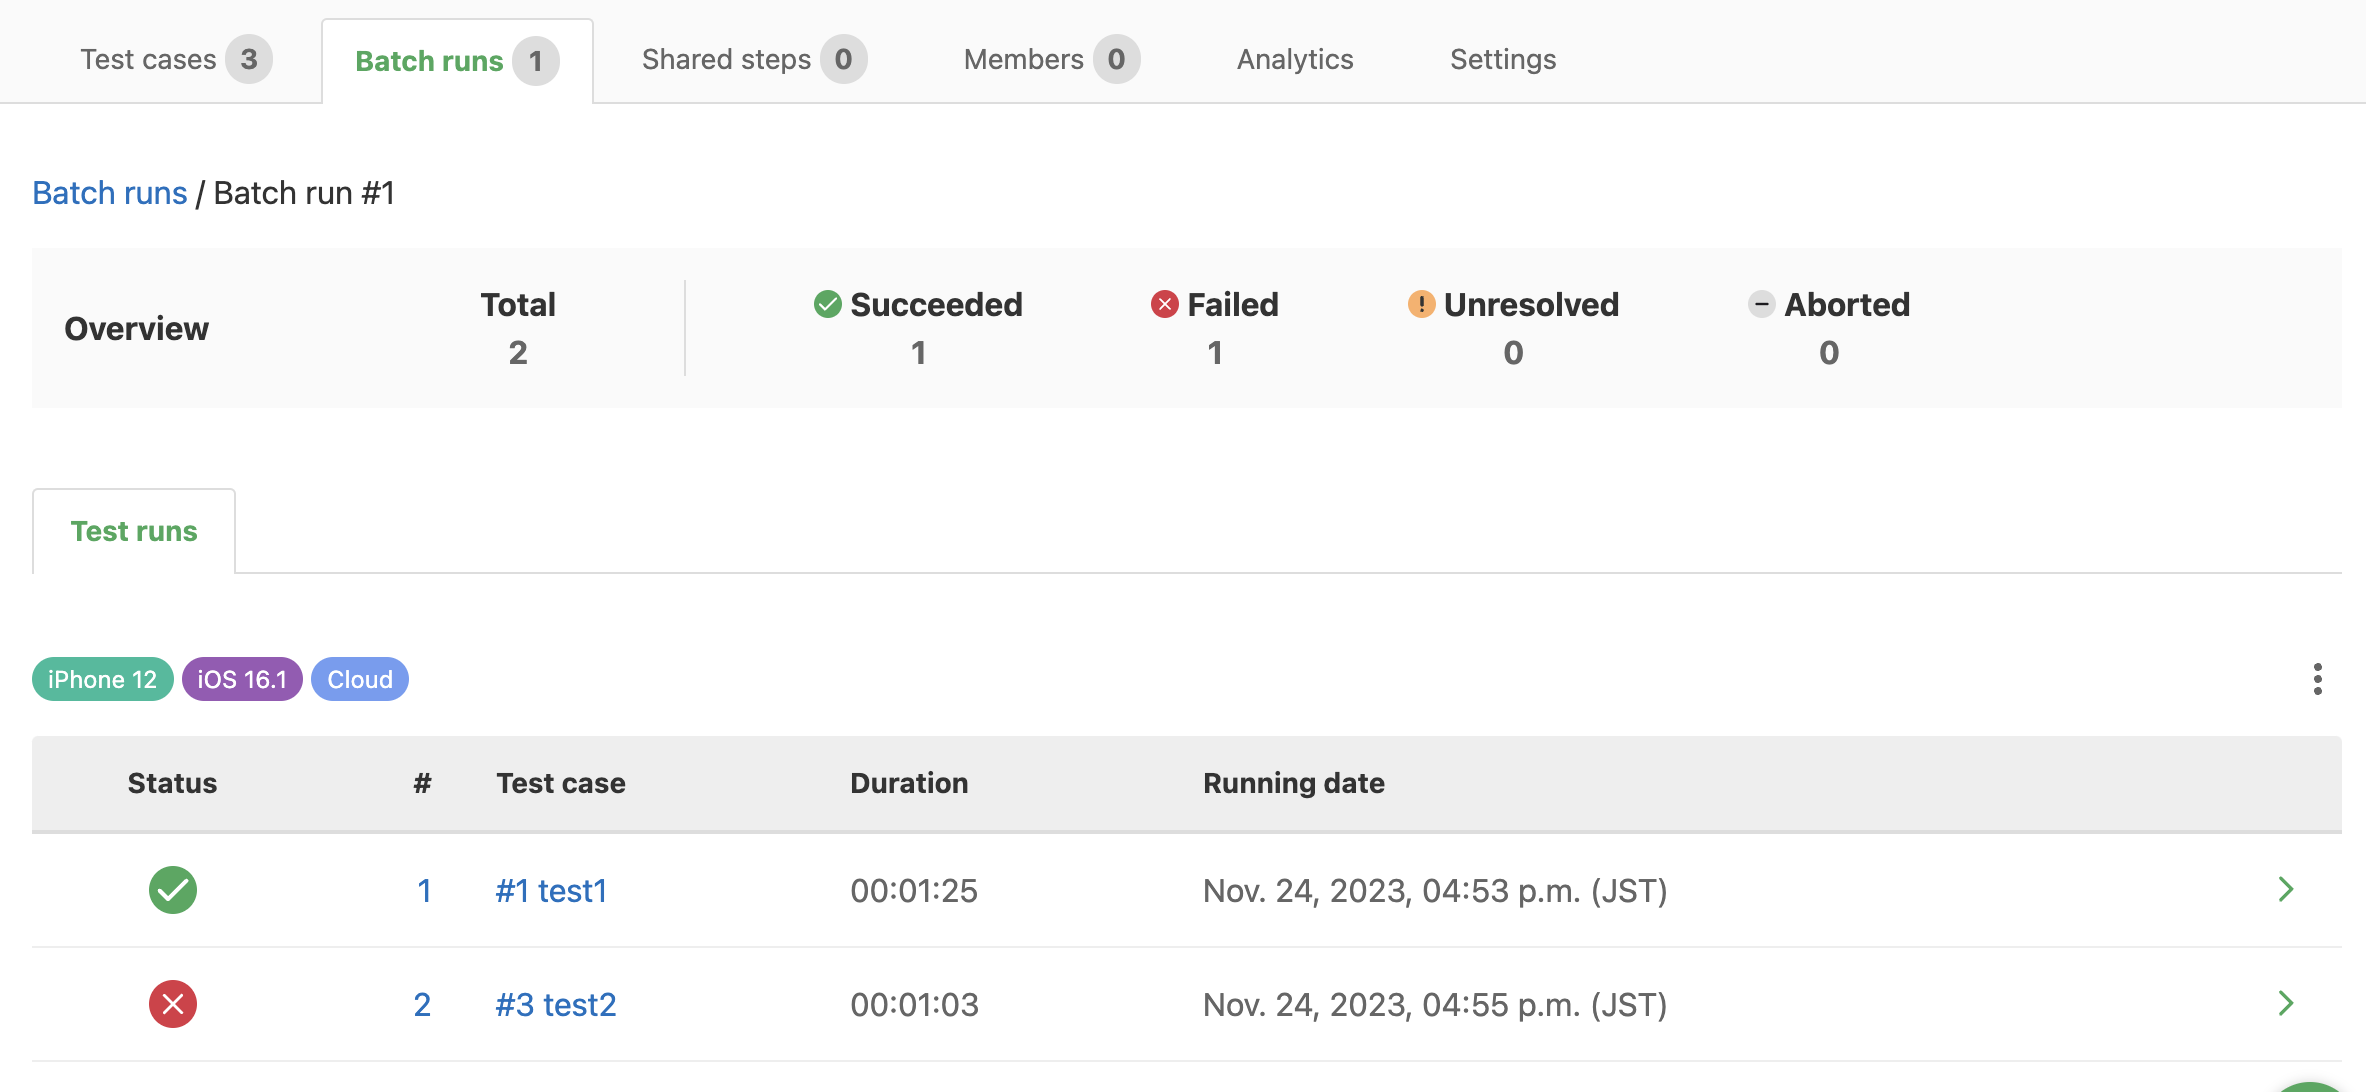Image resolution: width=2366 pixels, height=1092 pixels.
Task: Click the iPhone 12 device tag
Action: (x=103, y=680)
